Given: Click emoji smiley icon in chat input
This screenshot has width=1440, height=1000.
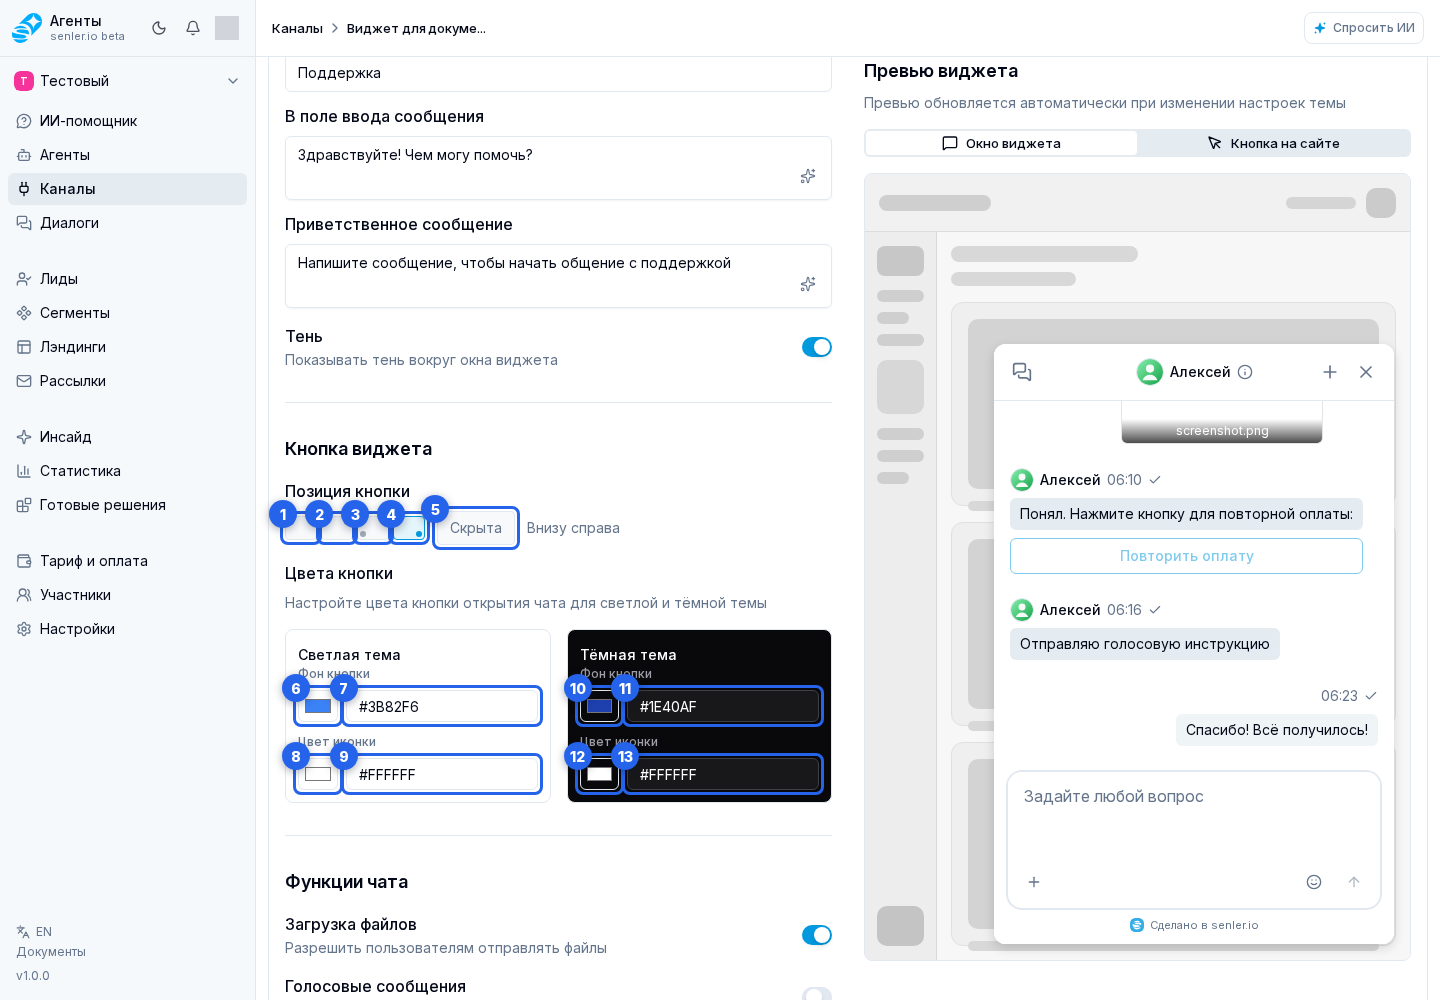Looking at the screenshot, I should (1314, 882).
